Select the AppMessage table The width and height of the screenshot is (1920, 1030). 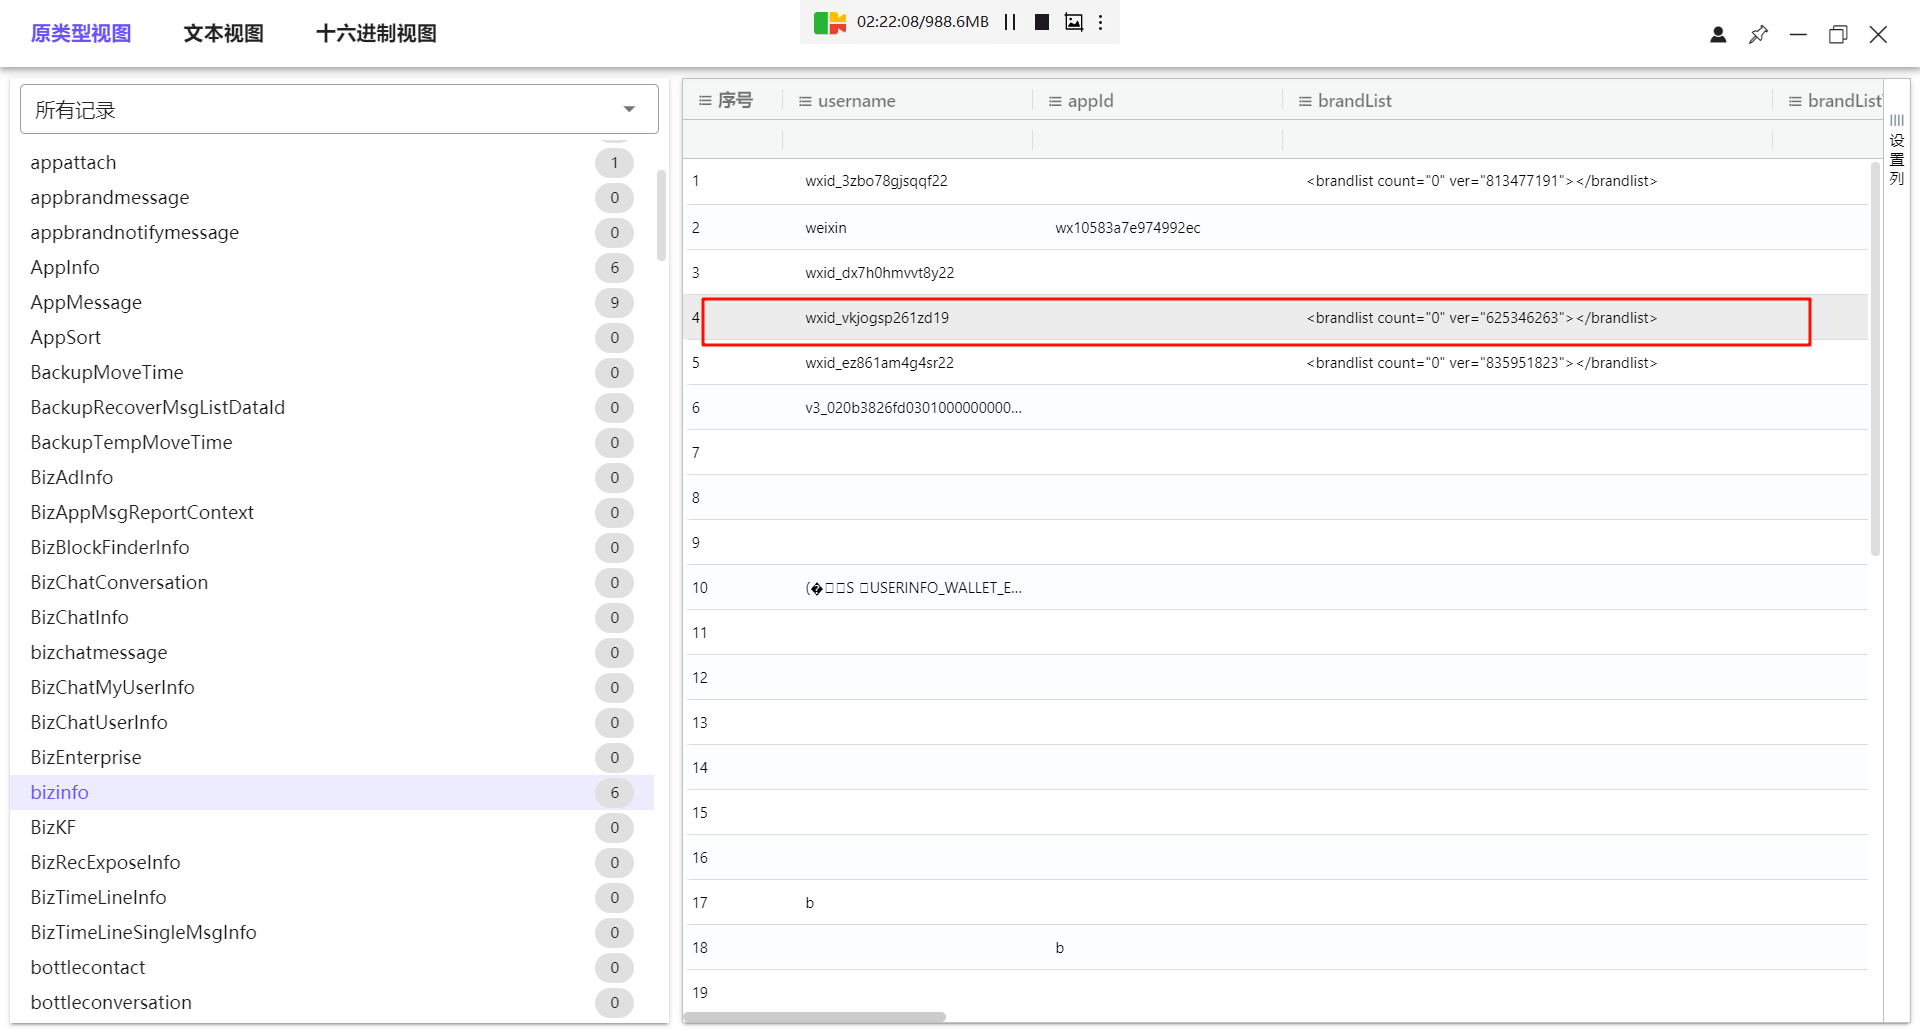pyautogui.click(x=86, y=302)
